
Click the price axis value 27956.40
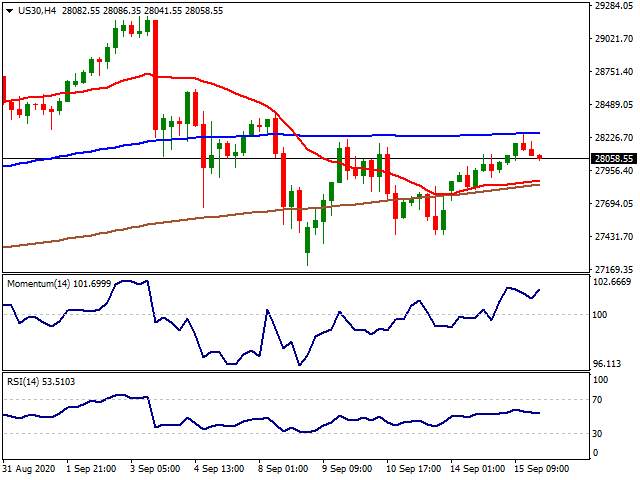point(614,170)
